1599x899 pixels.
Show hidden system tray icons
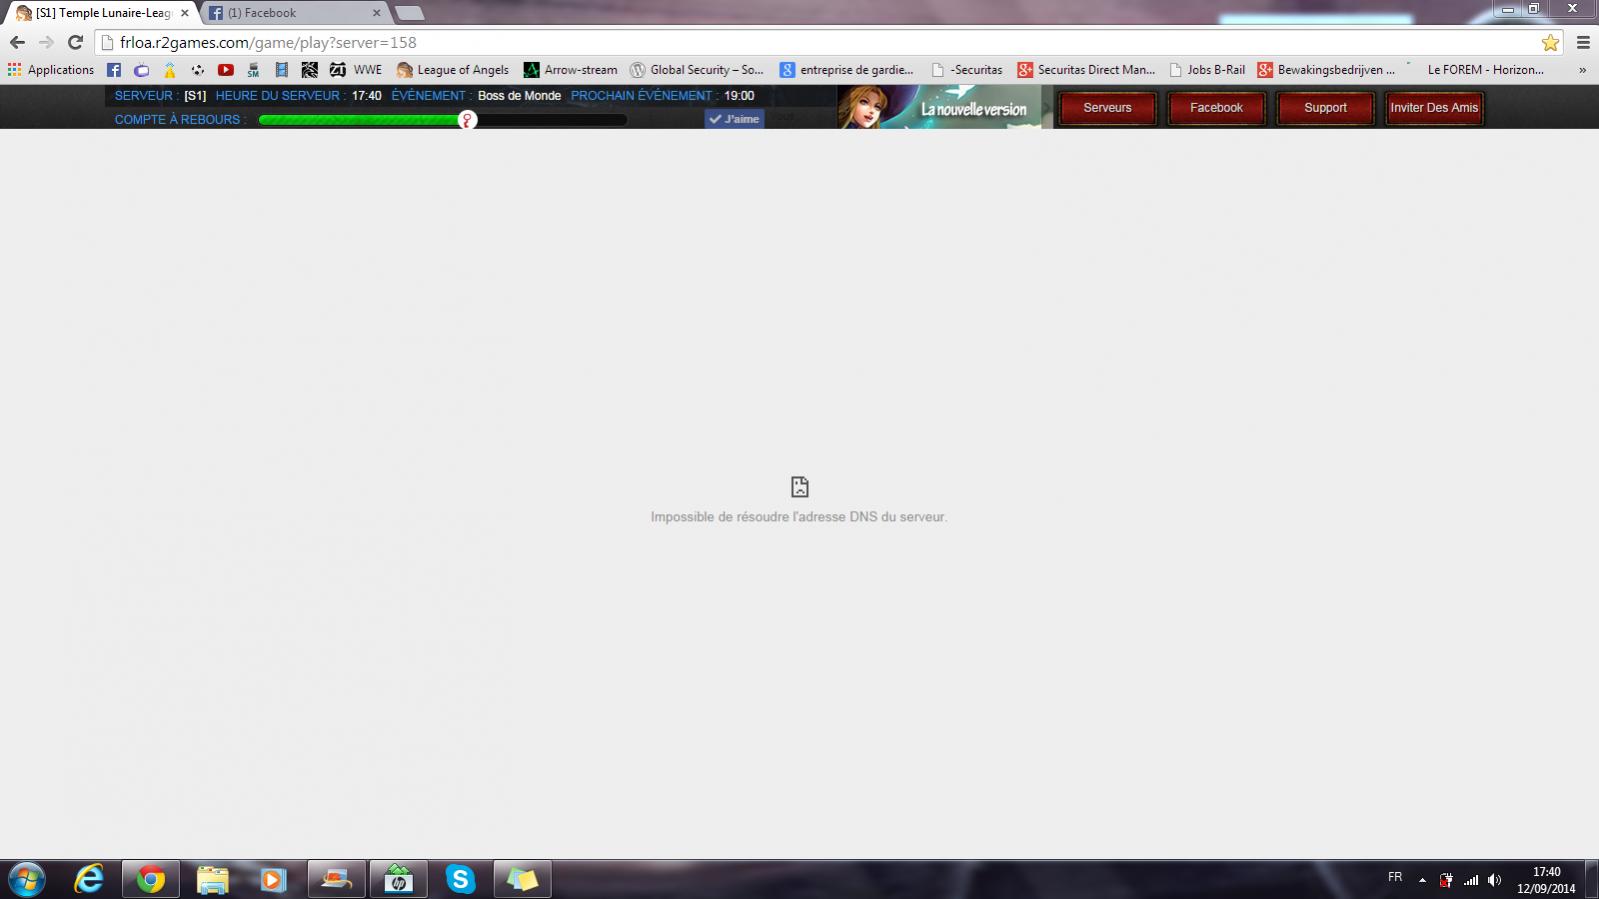[1422, 880]
